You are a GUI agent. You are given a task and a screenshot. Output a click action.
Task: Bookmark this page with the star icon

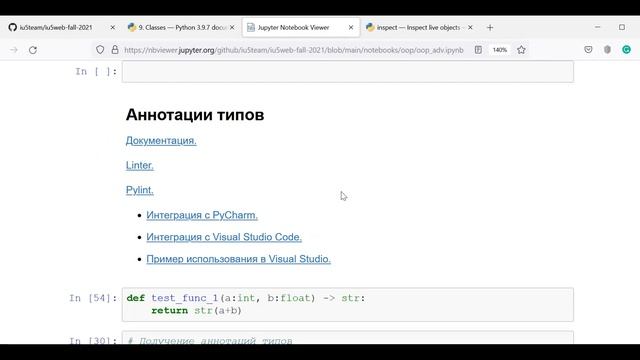[x=521, y=50]
